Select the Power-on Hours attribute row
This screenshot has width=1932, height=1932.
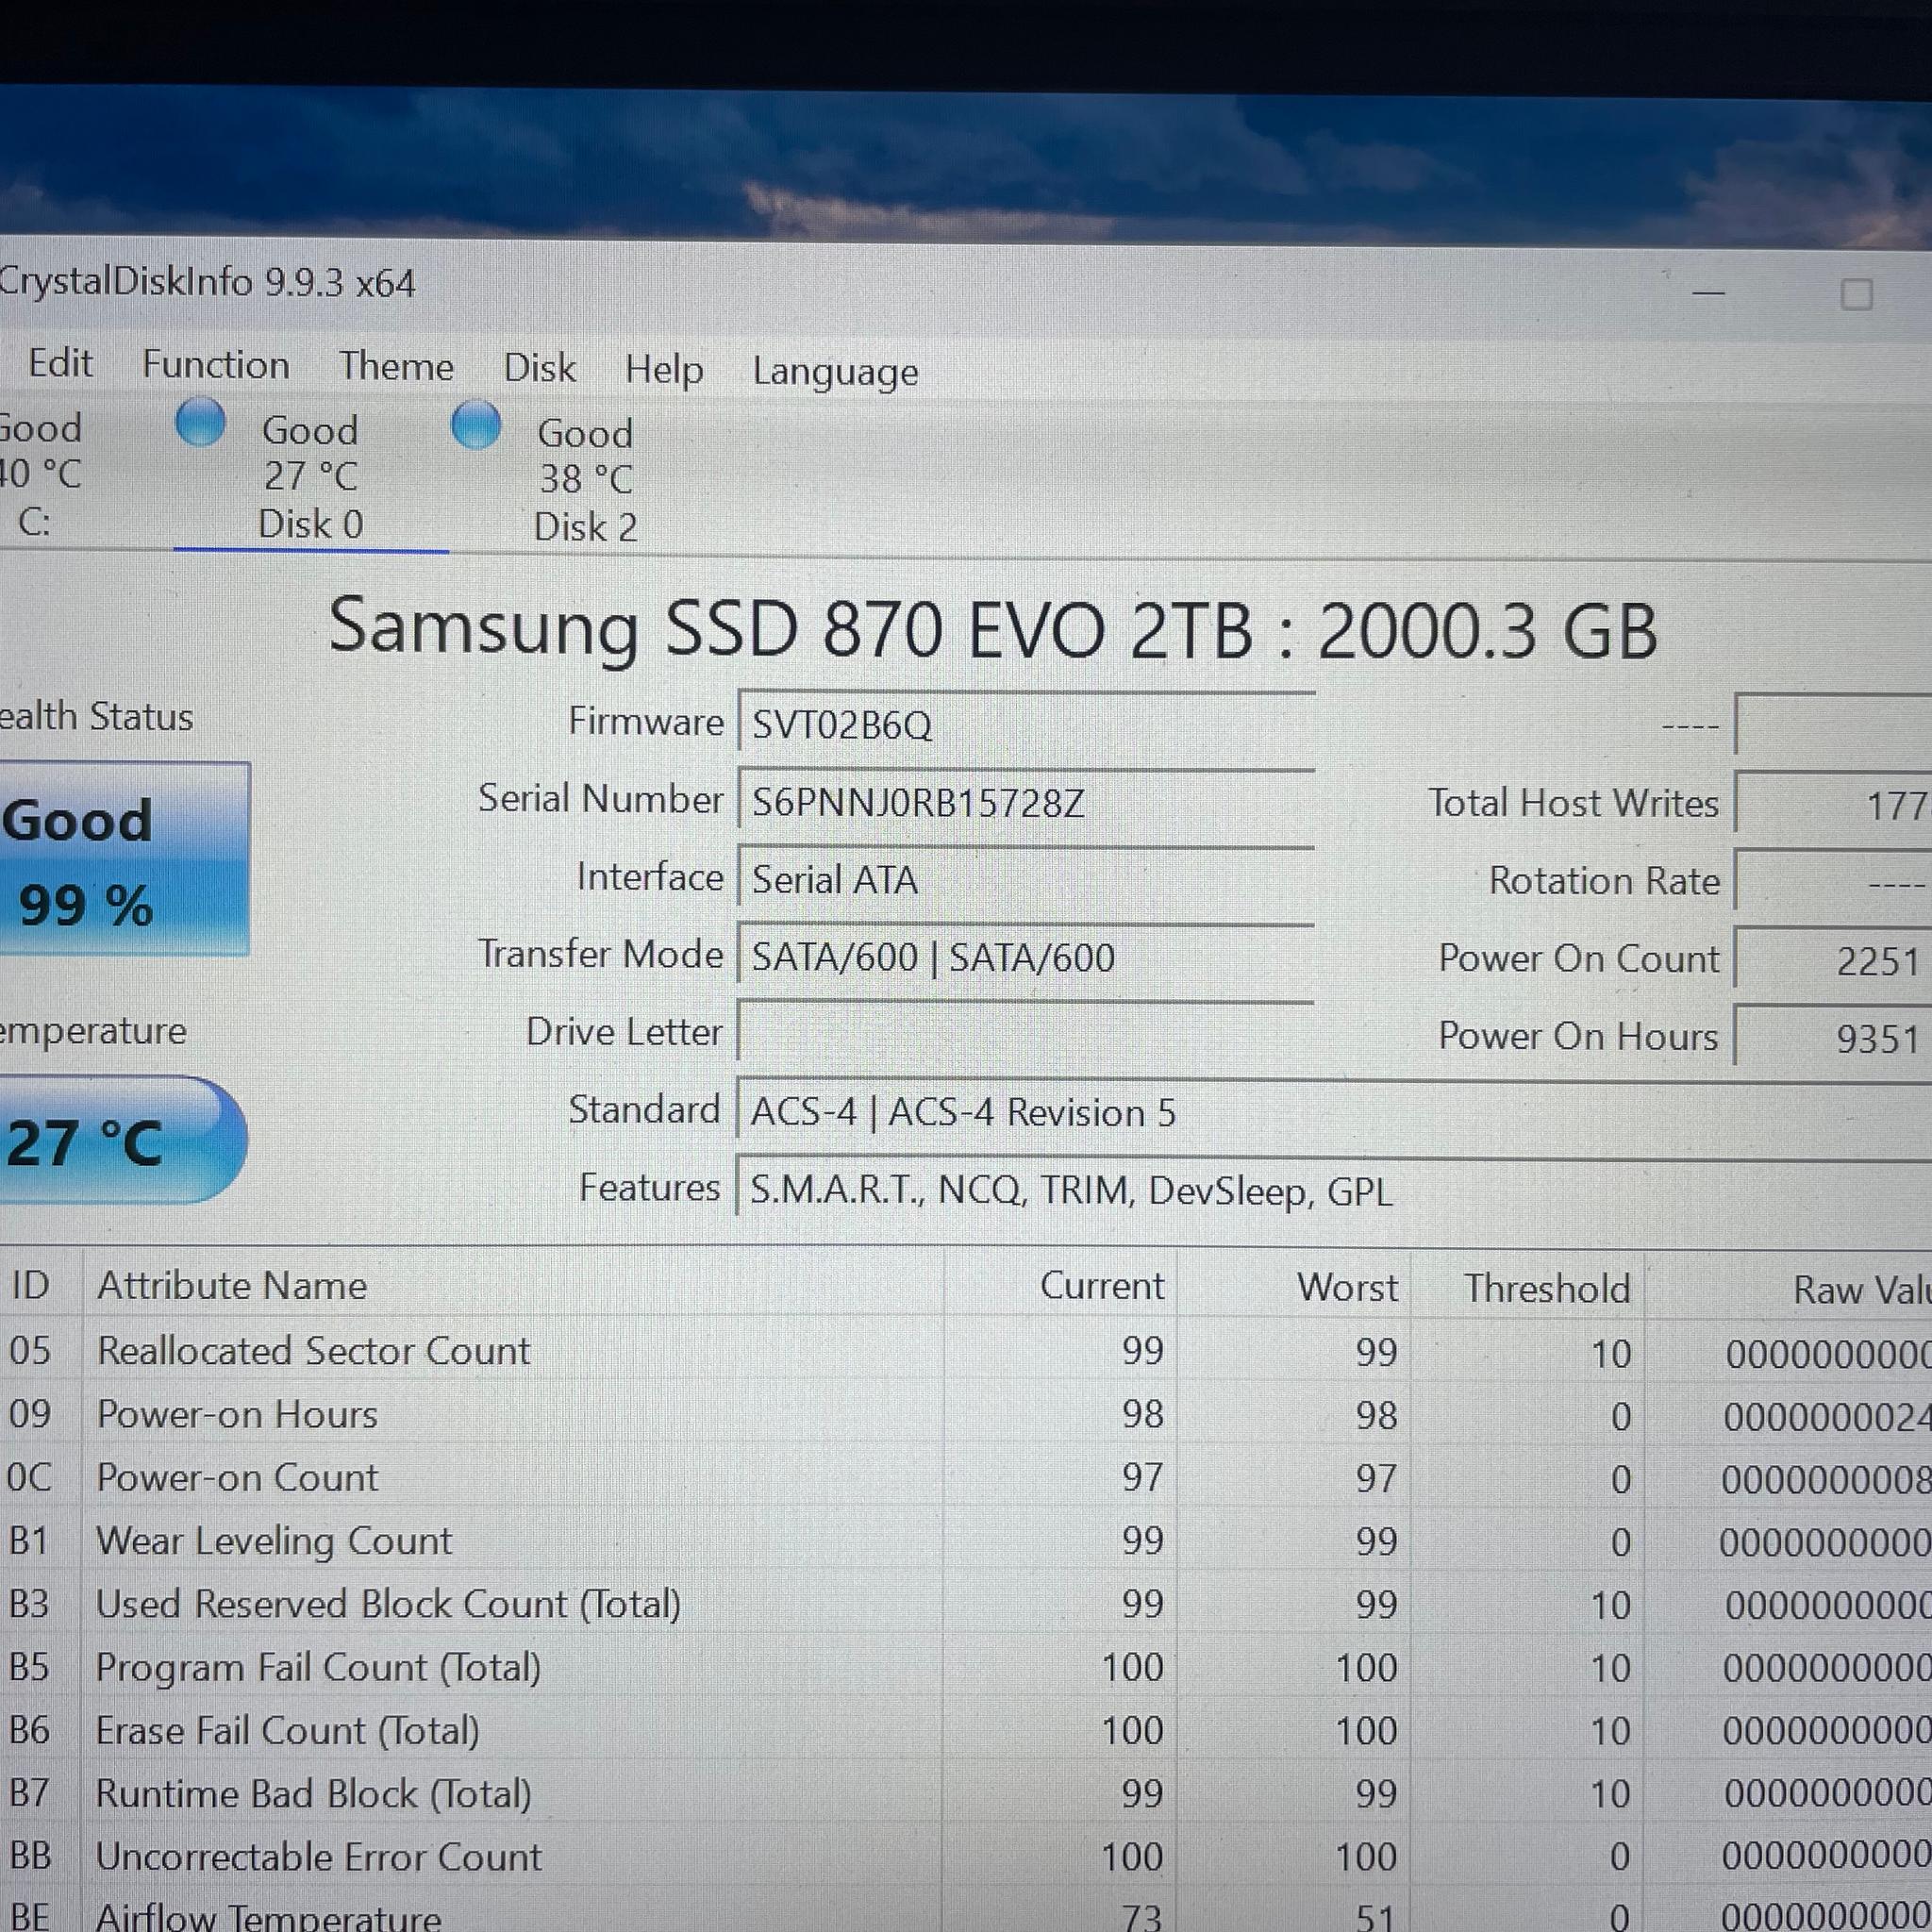tap(966, 1415)
